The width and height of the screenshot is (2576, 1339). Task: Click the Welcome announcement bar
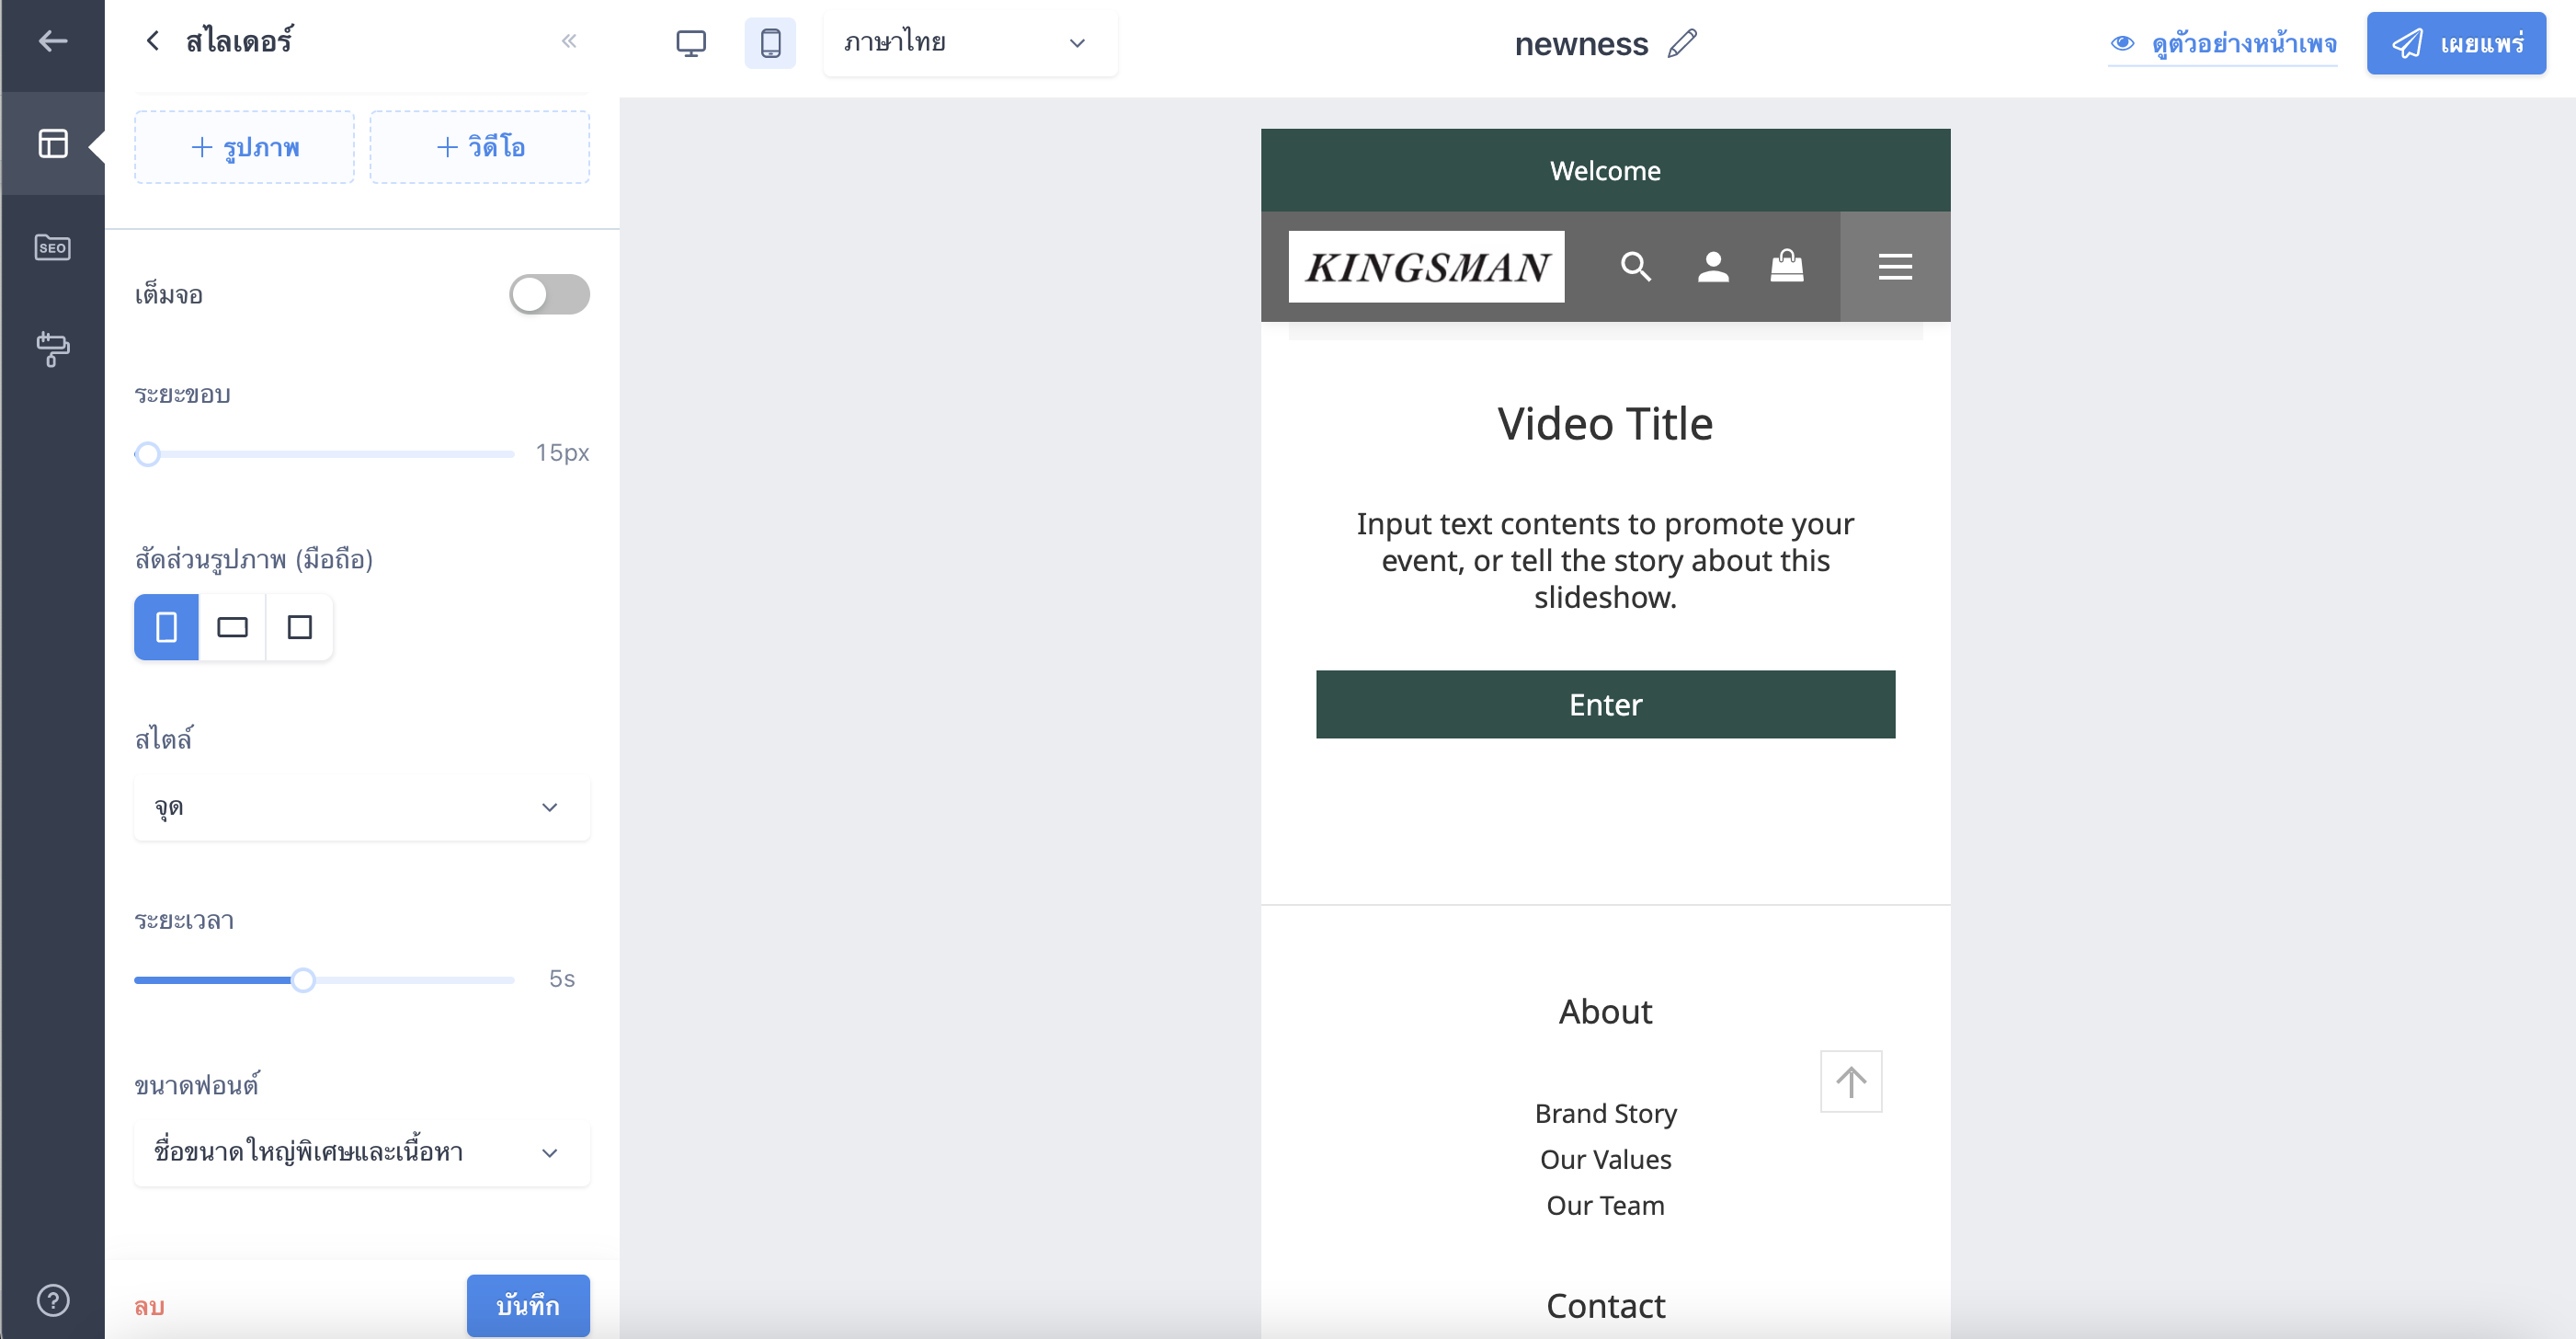[1605, 170]
